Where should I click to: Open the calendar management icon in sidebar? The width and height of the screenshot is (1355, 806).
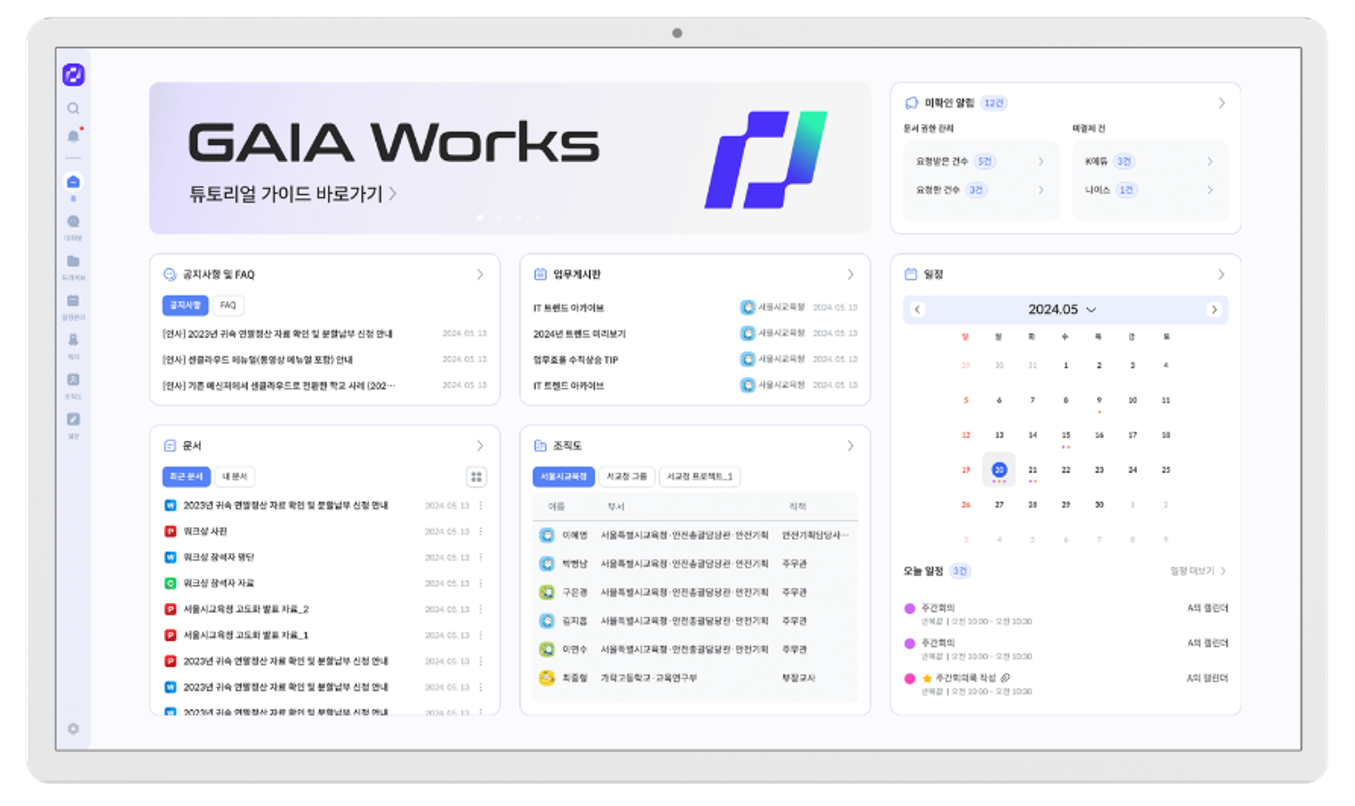[73, 300]
